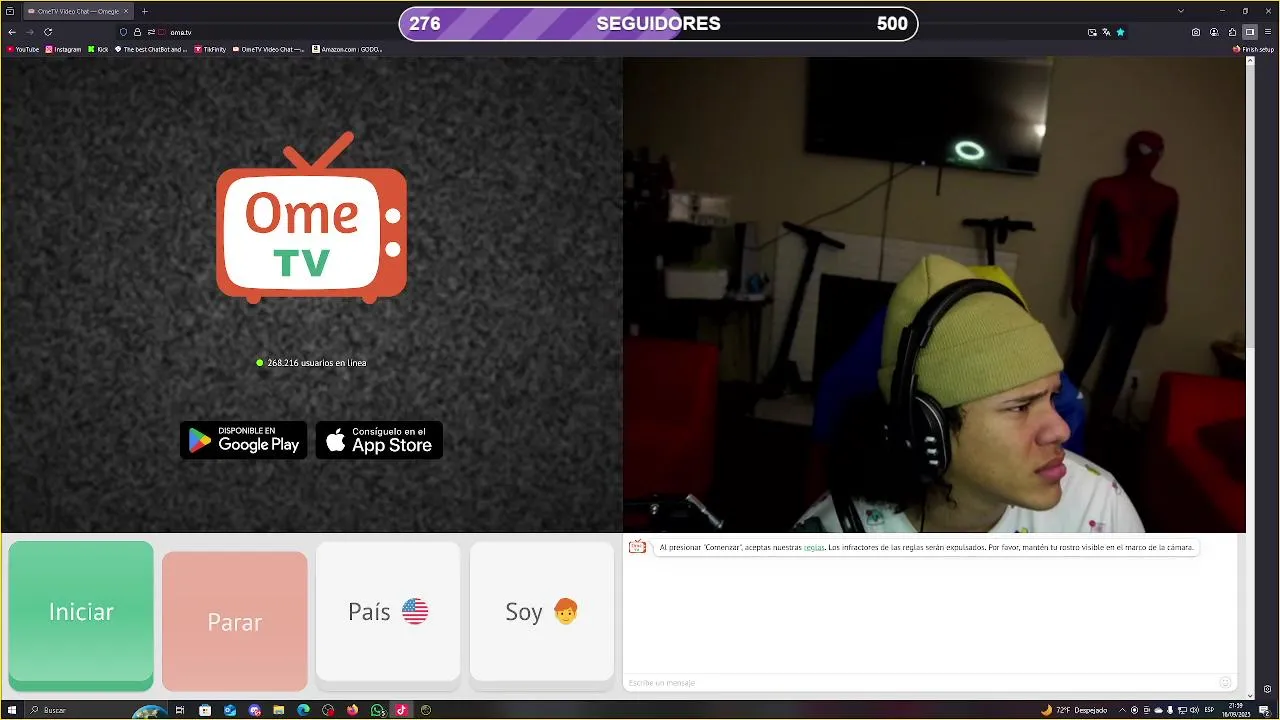Open The best ChatBot bookmark
Screen dimensions: 1280x720
[151, 49]
